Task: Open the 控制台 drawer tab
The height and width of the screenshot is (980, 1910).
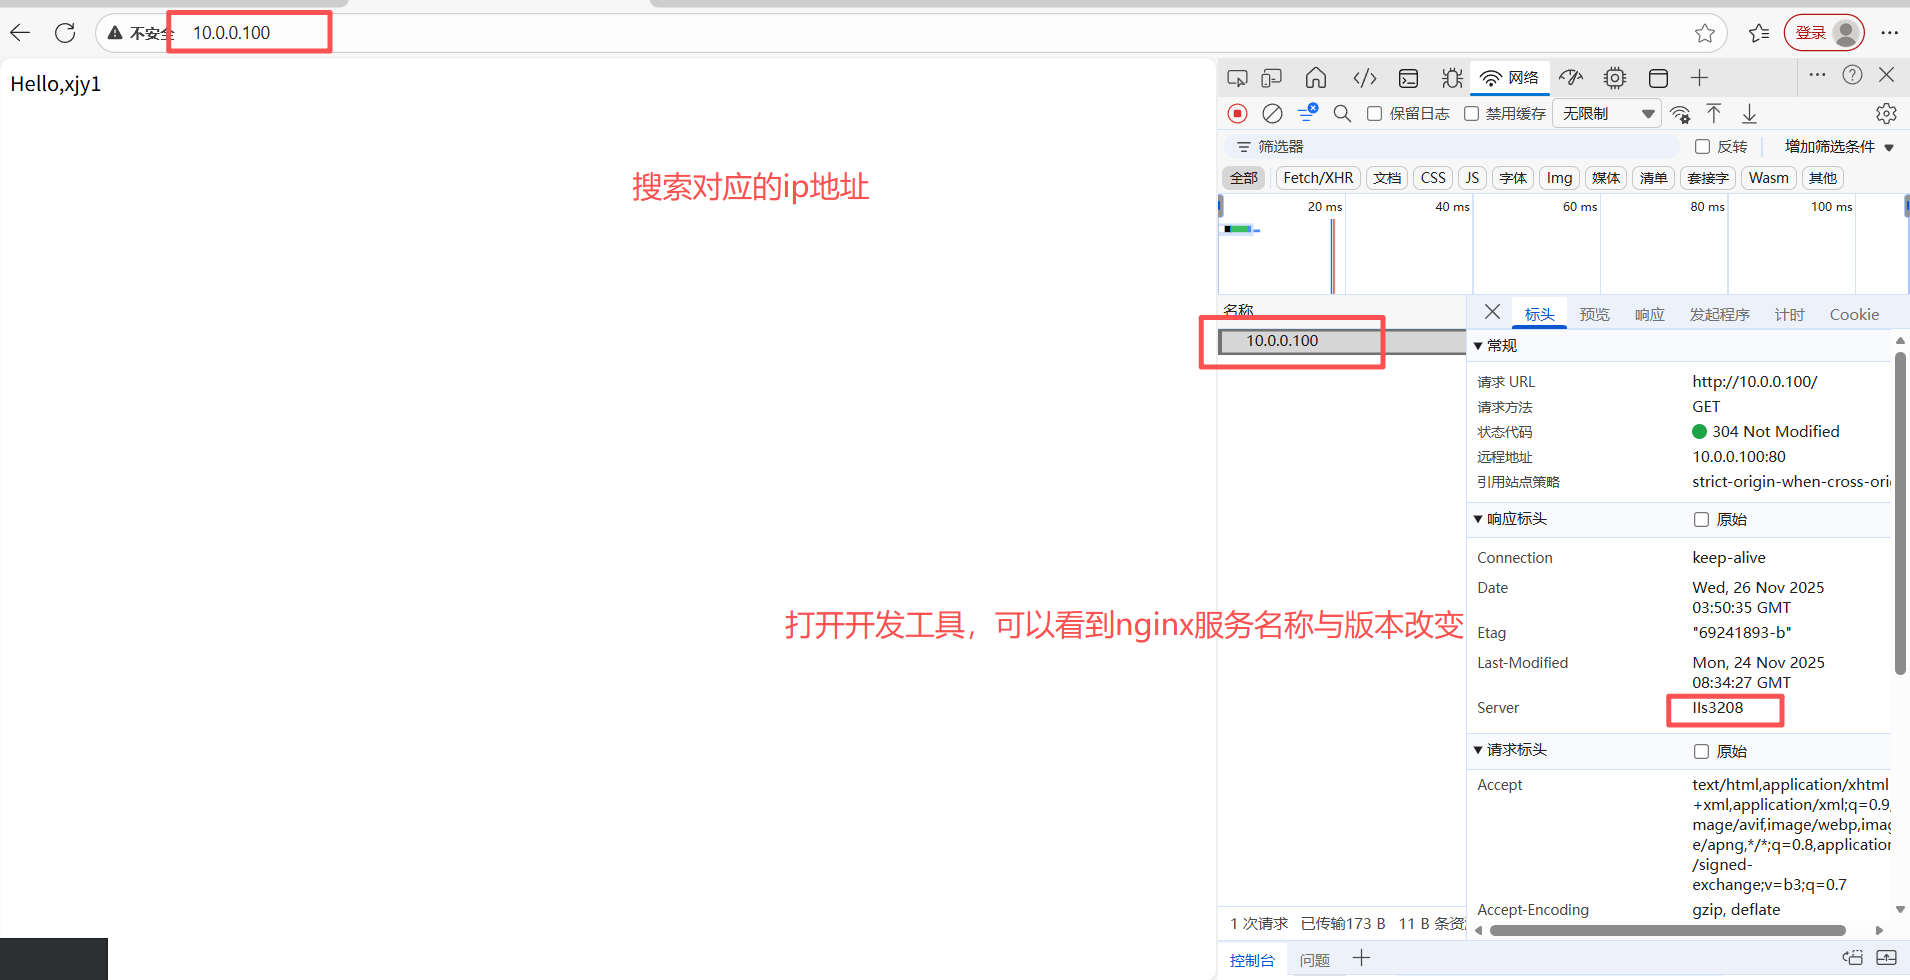Action: 1252,960
